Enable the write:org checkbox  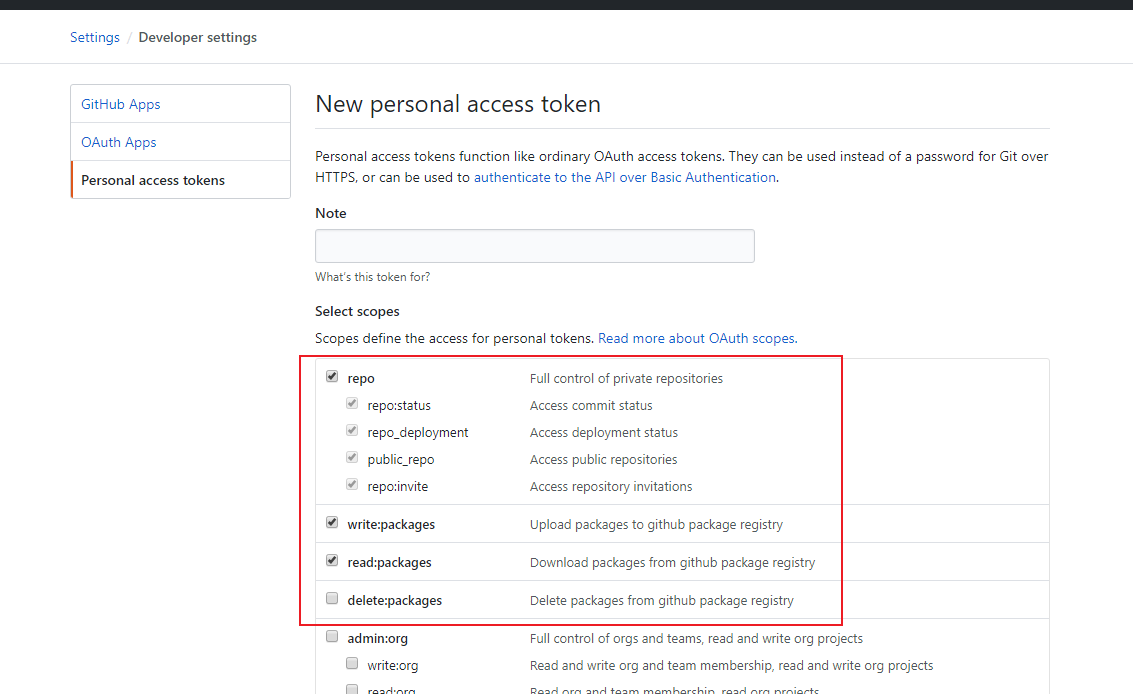coord(352,664)
